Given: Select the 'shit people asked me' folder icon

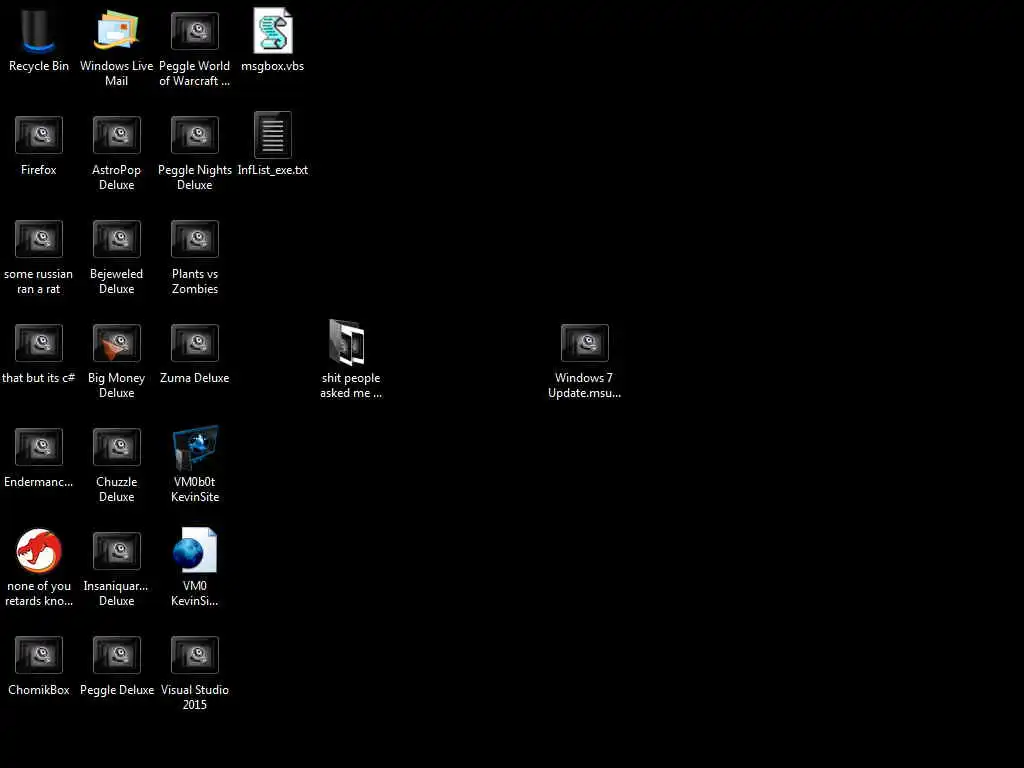Looking at the screenshot, I should [347, 342].
